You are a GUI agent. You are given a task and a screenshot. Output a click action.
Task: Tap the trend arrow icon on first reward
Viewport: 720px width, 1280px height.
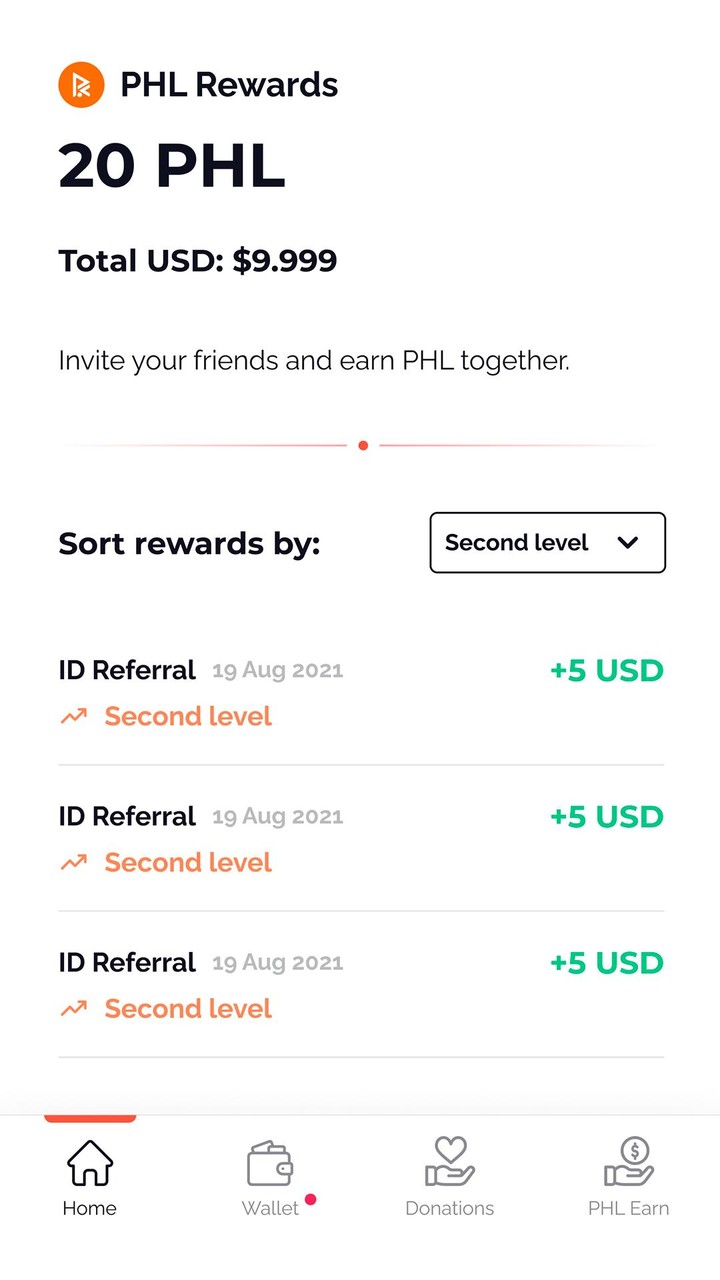click(x=74, y=717)
